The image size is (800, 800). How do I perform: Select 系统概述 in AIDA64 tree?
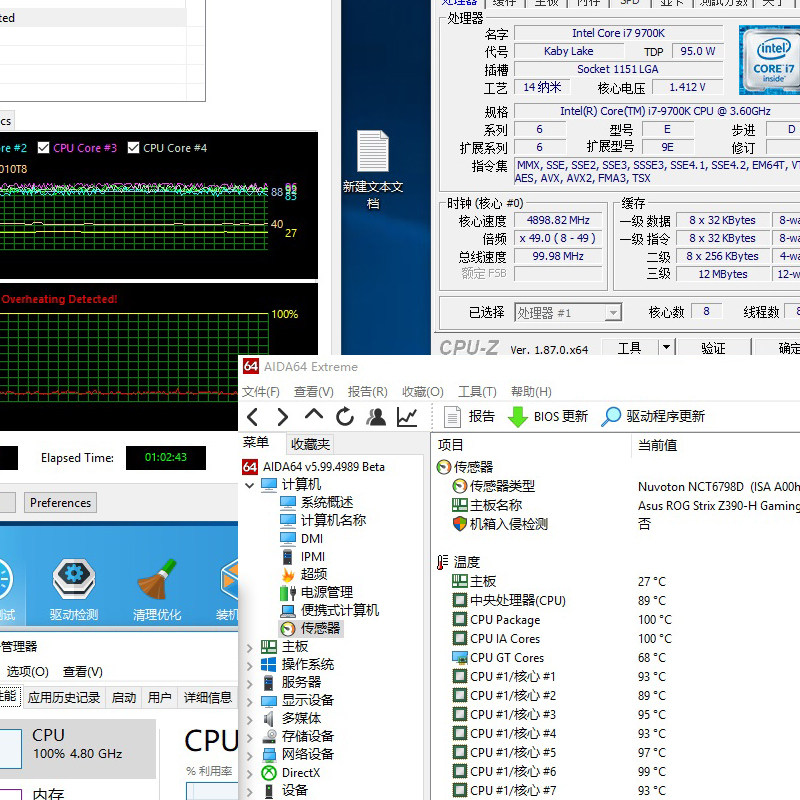point(317,502)
